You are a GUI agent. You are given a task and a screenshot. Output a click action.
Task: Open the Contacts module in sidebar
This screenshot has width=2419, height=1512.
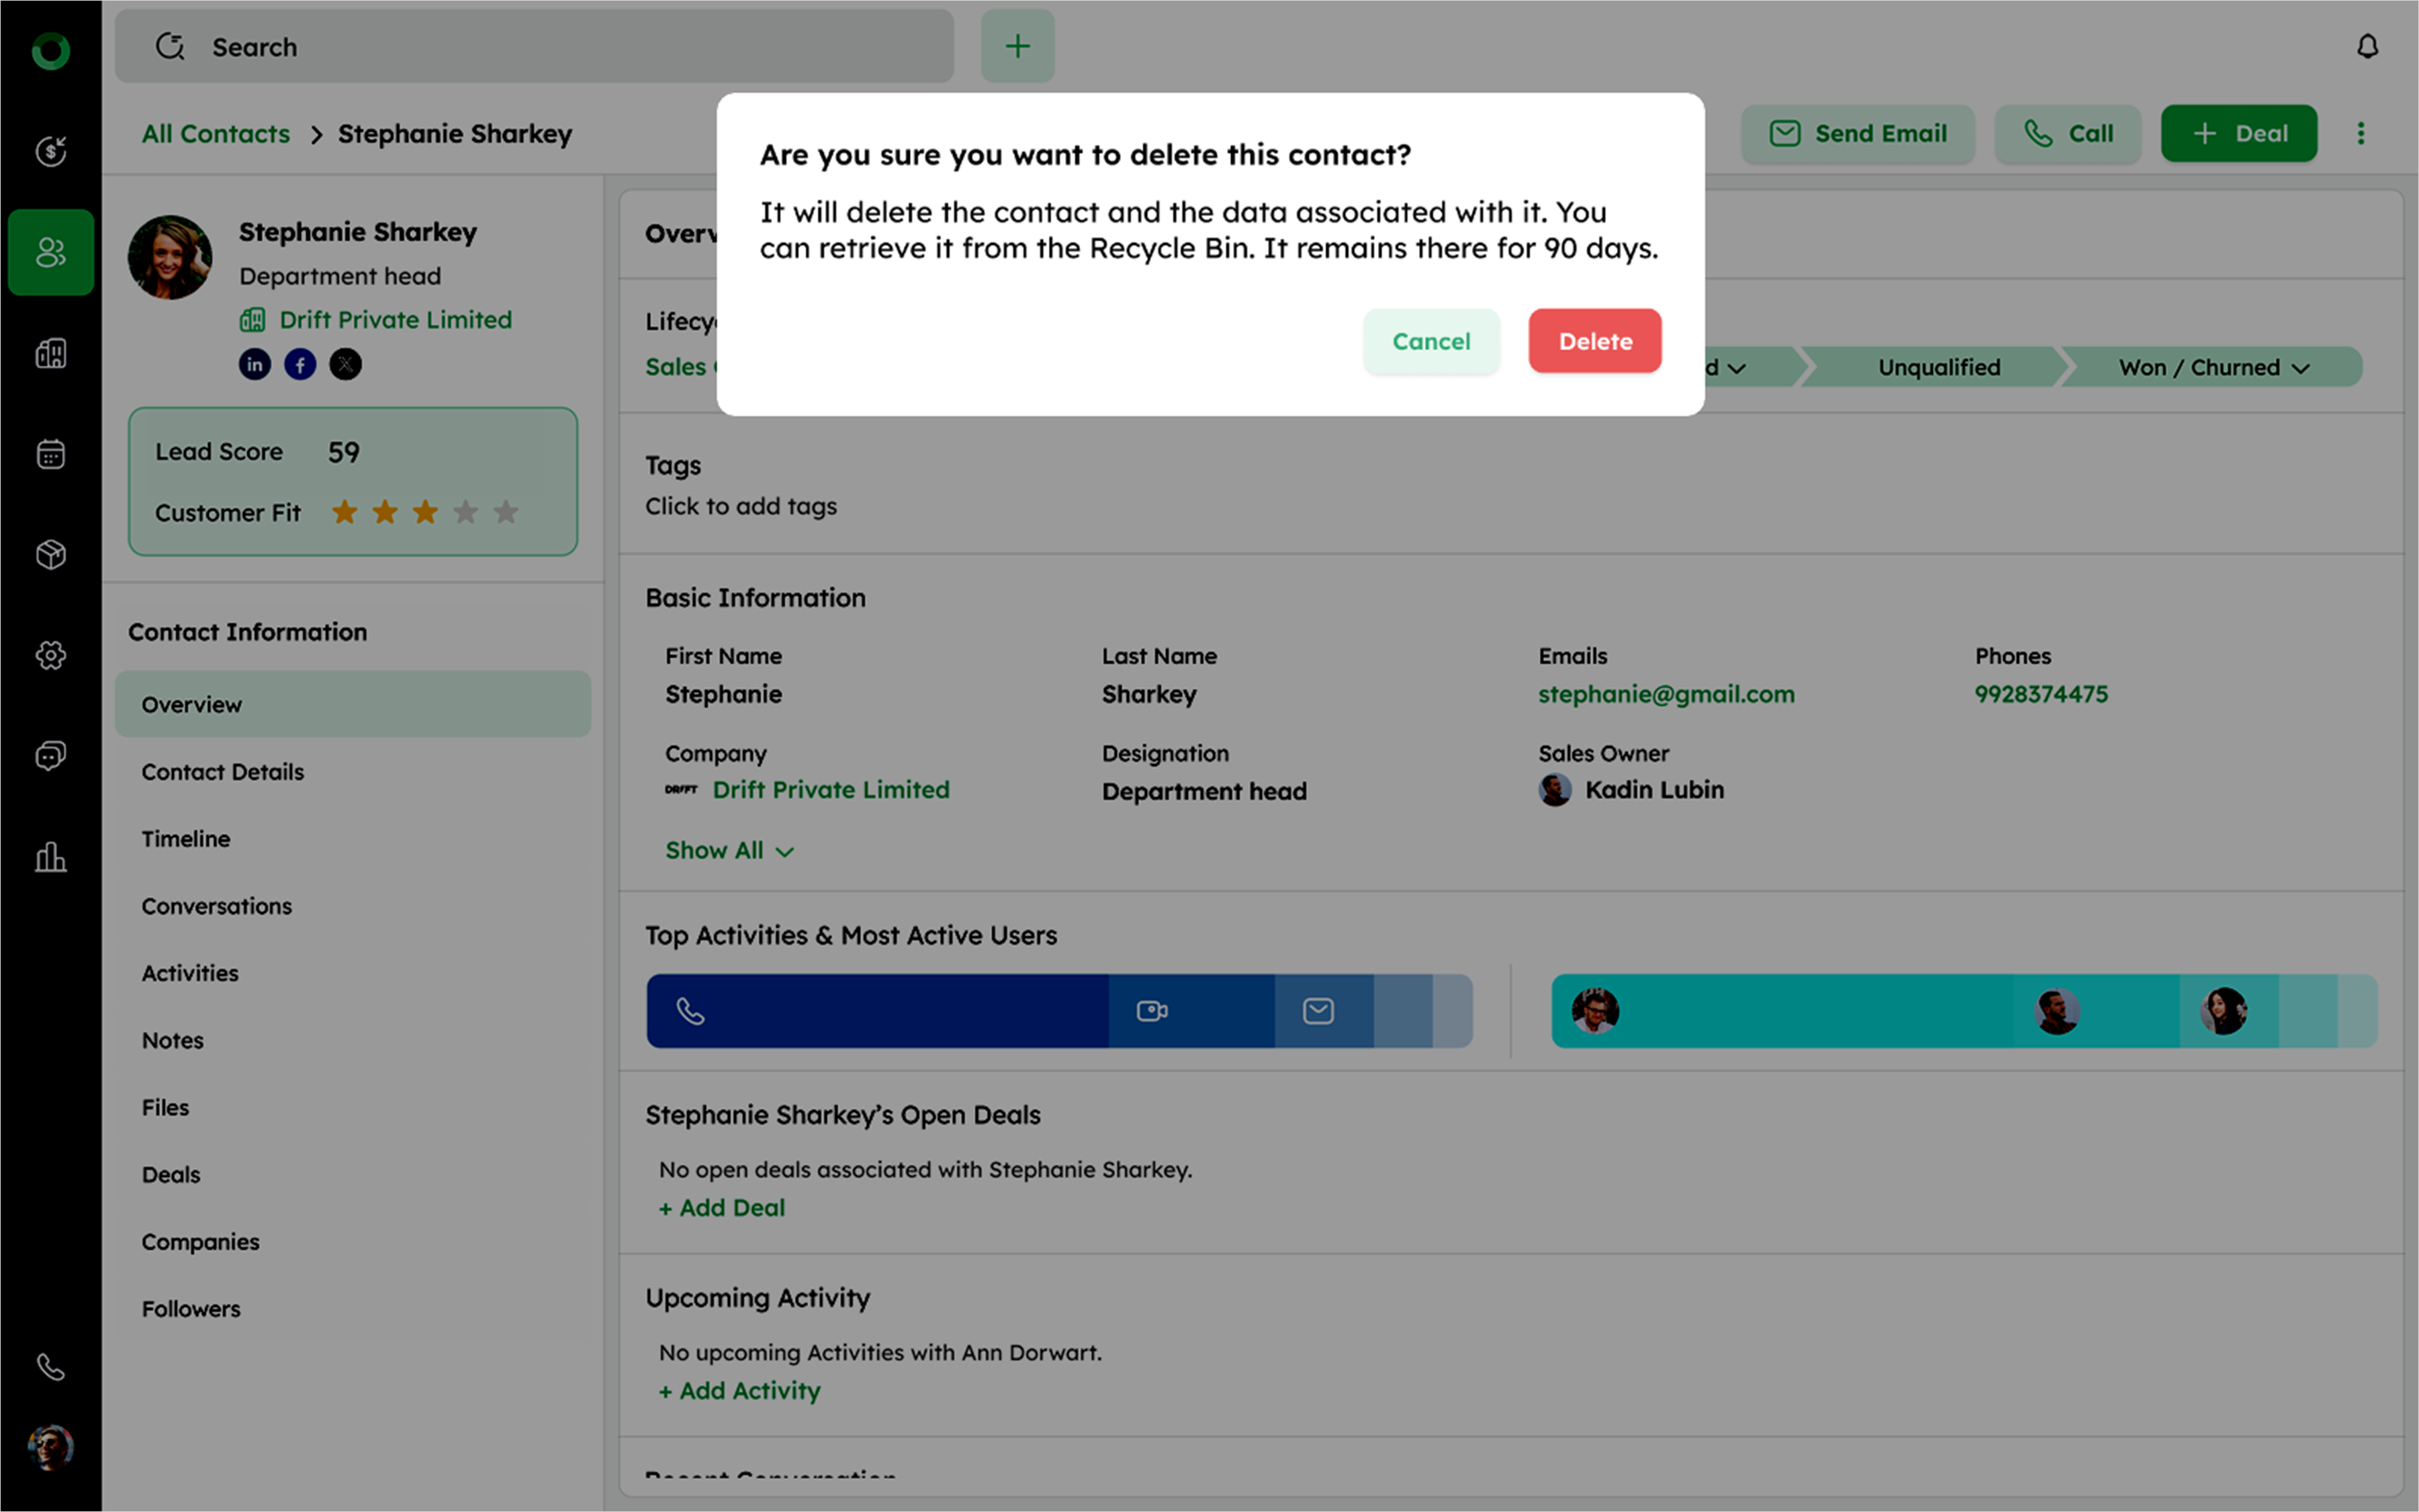(x=50, y=252)
